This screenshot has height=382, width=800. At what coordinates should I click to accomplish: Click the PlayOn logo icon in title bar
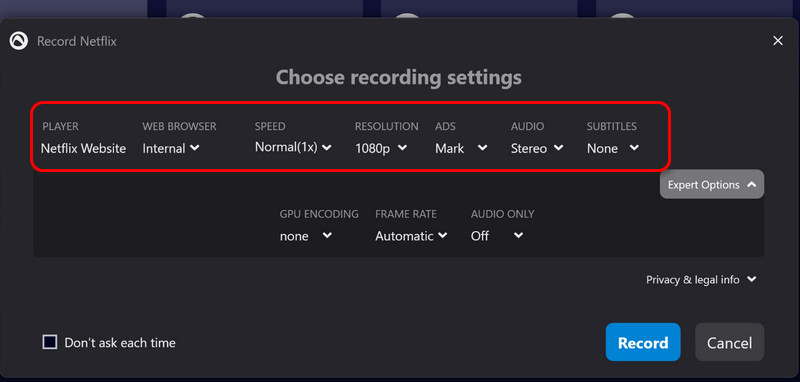(19, 41)
